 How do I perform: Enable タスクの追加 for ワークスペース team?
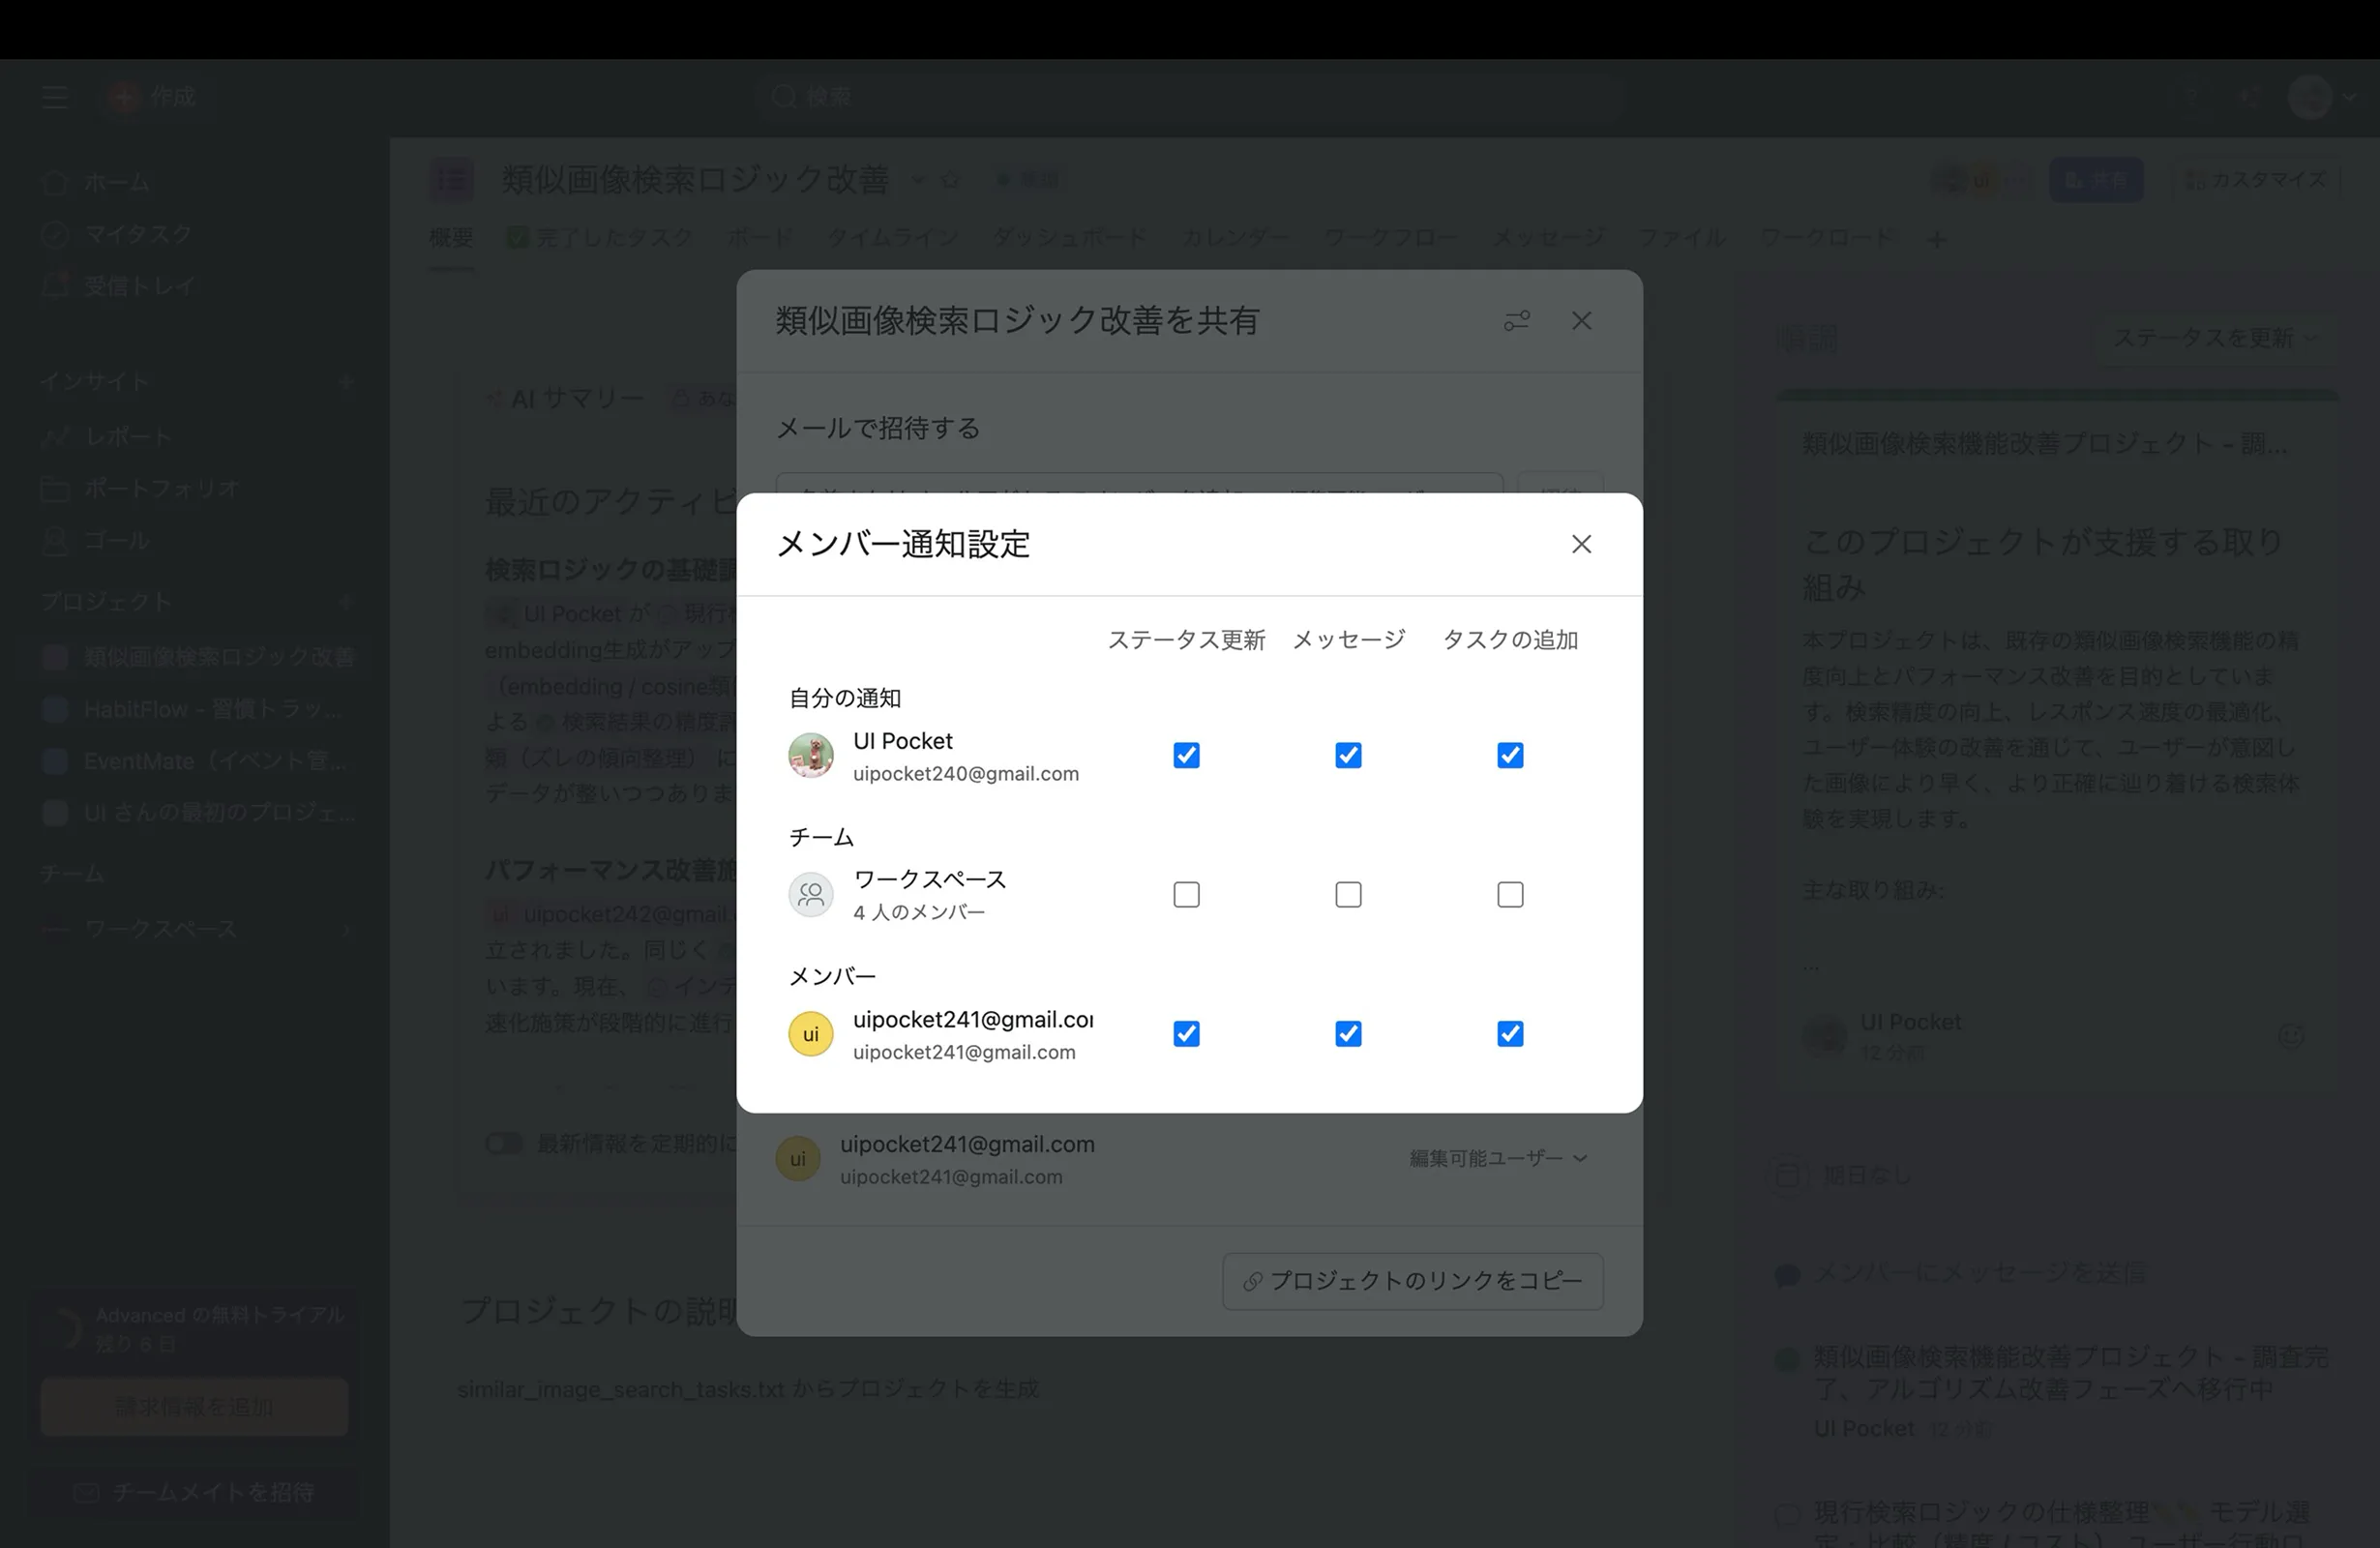(x=1510, y=894)
